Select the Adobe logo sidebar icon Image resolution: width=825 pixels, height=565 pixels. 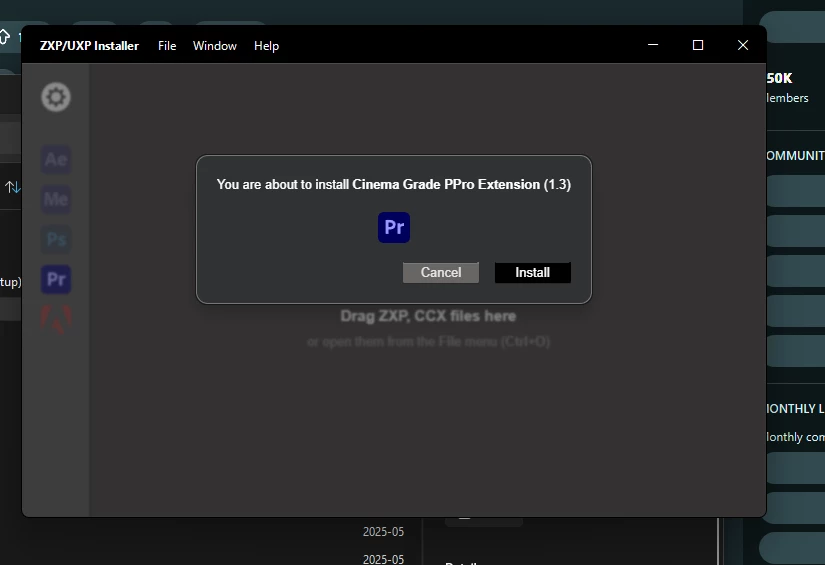point(56,319)
